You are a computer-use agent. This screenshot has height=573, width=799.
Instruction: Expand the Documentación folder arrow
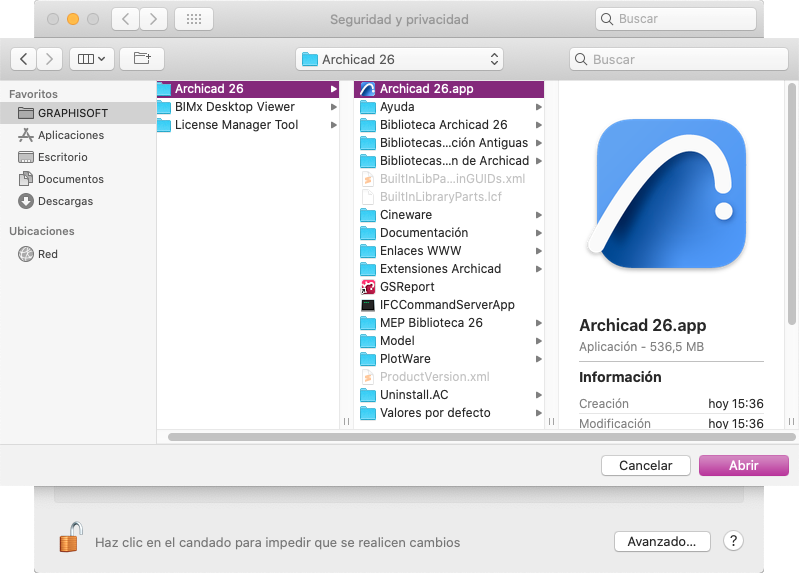[539, 233]
